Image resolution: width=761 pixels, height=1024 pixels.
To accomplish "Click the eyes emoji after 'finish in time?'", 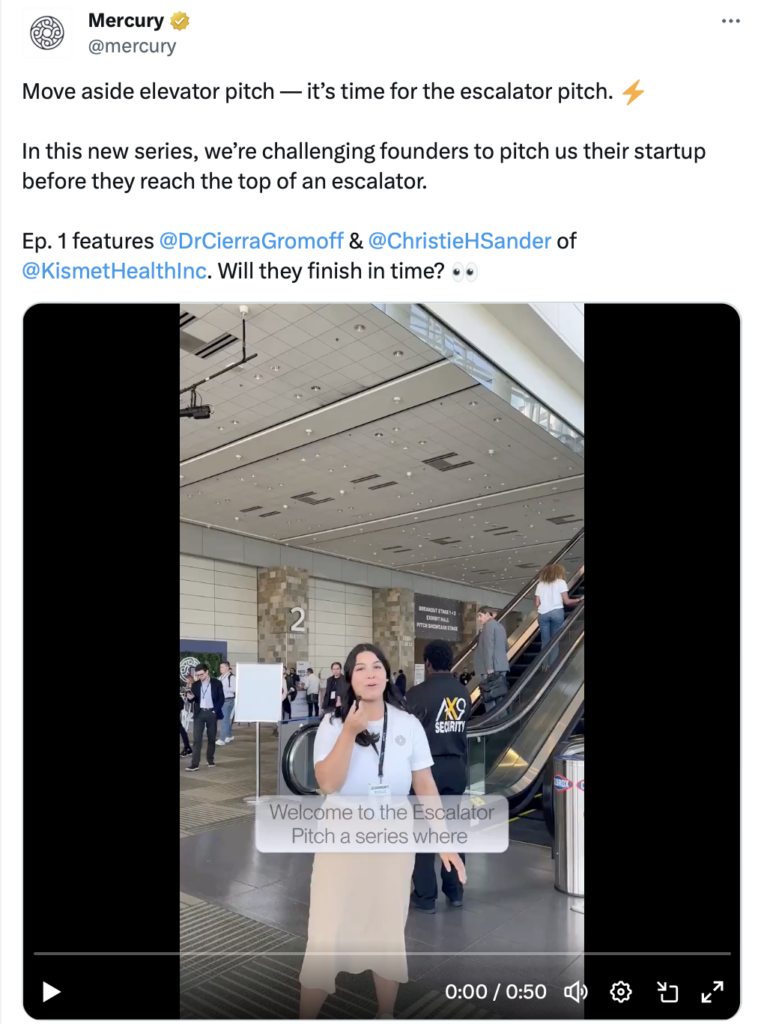I will click(x=464, y=271).
